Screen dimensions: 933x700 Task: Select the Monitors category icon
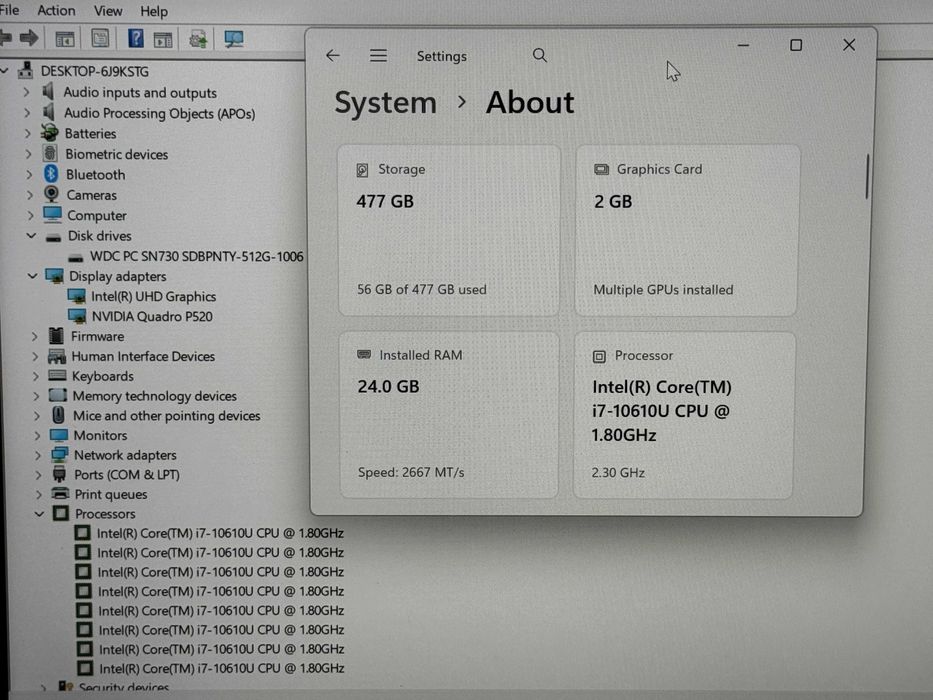coord(59,435)
